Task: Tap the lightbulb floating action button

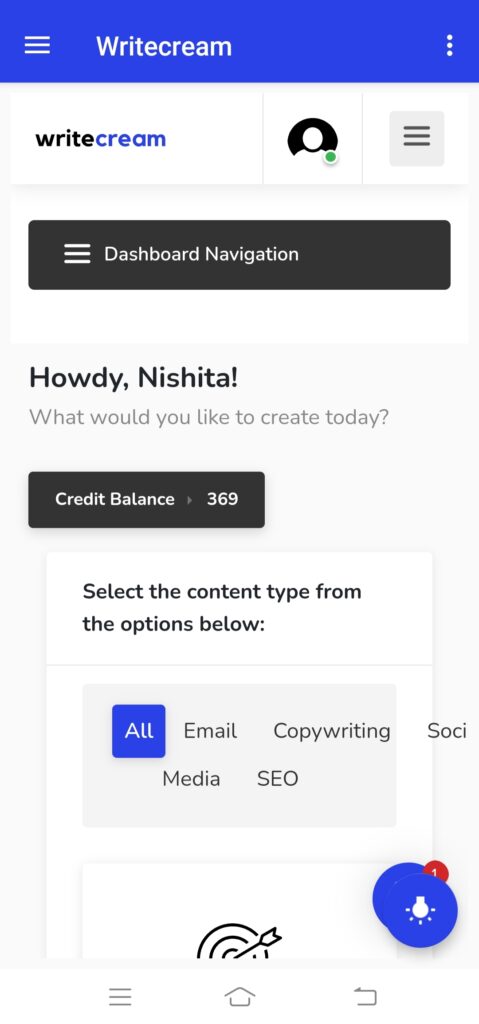Action: [420, 910]
